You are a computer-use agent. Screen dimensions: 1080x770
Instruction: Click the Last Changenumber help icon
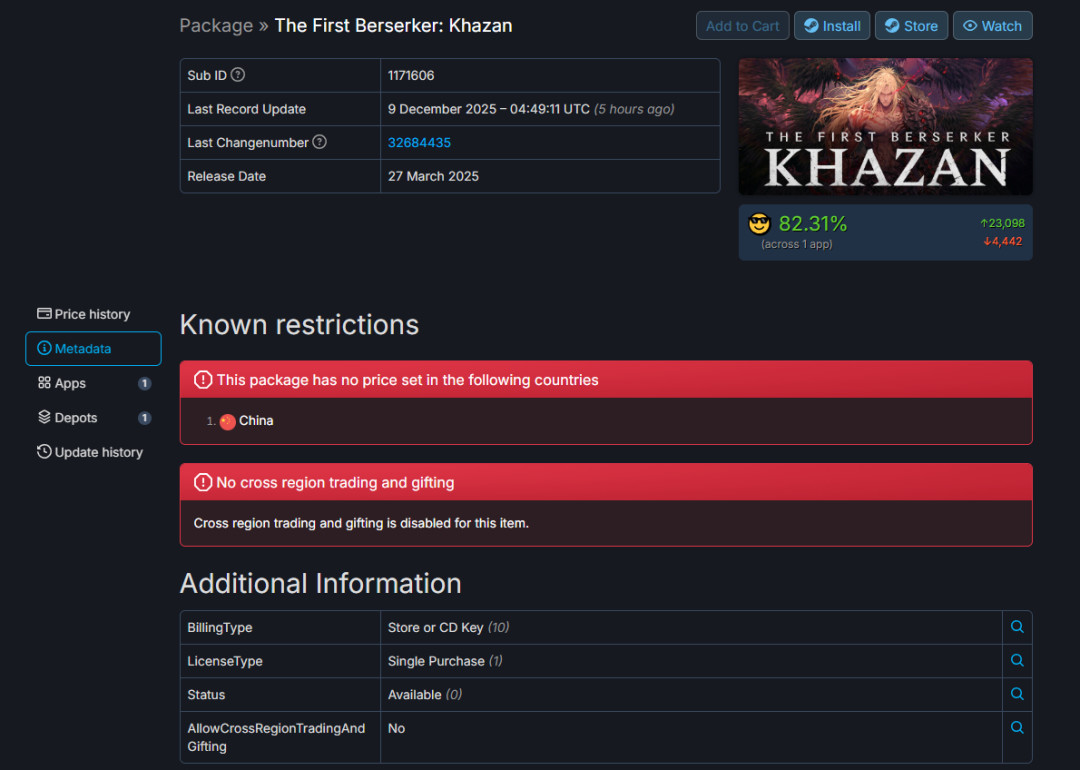click(320, 142)
